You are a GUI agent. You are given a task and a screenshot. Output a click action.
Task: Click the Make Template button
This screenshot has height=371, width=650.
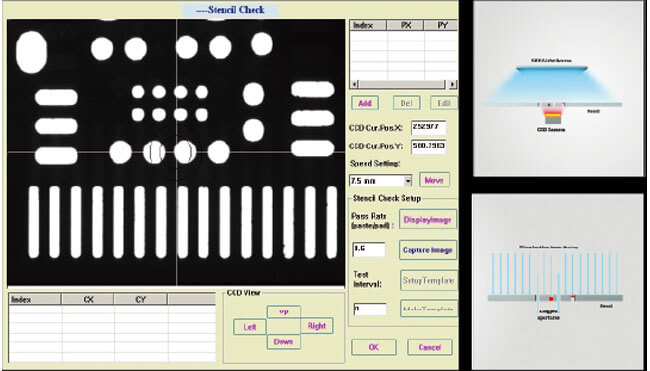[429, 309]
